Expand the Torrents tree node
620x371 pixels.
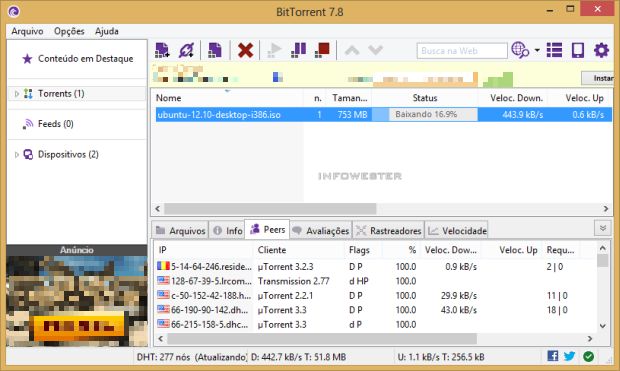[x=17, y=94]
